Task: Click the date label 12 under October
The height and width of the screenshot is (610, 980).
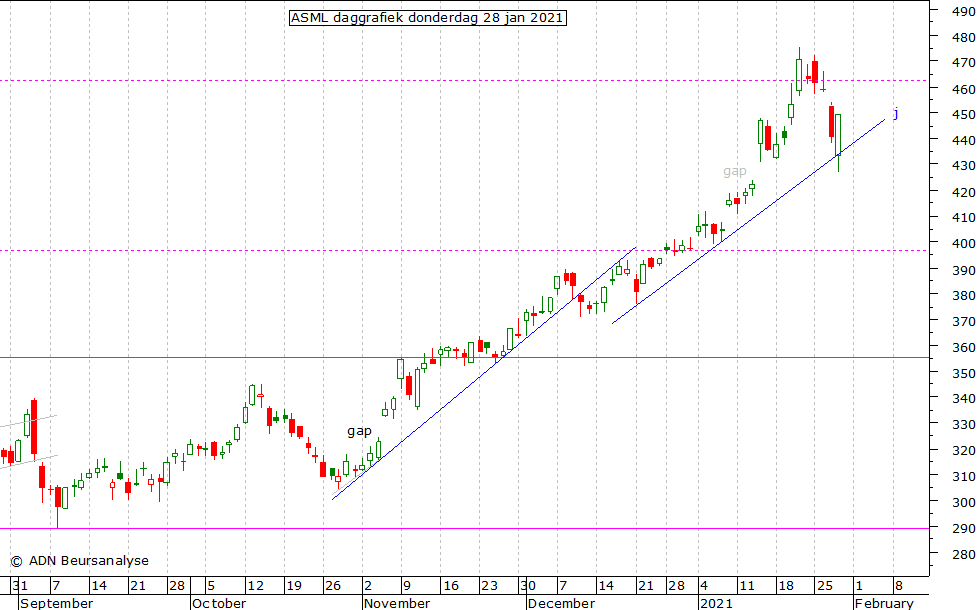Action: 255,586
